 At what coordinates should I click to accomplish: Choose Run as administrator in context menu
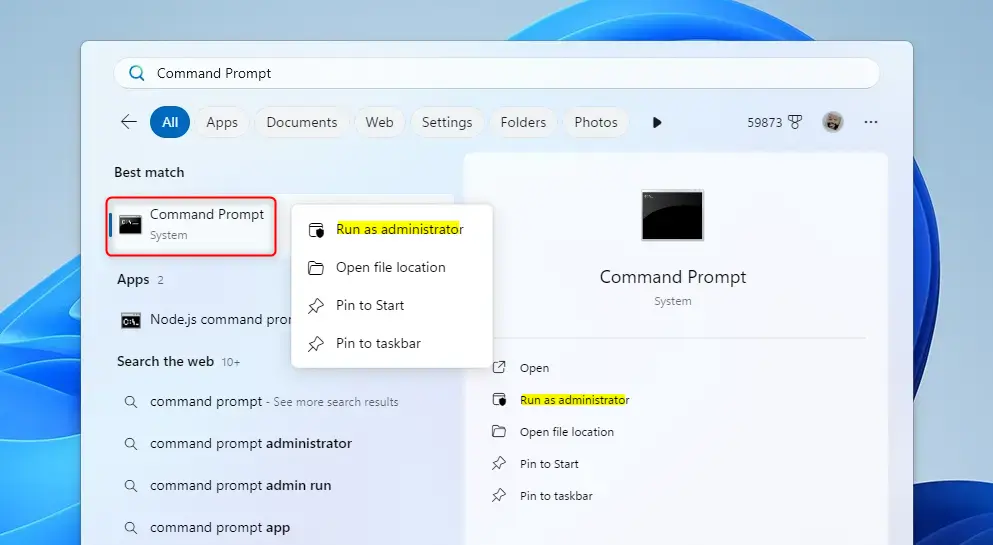tap(392, 229)
